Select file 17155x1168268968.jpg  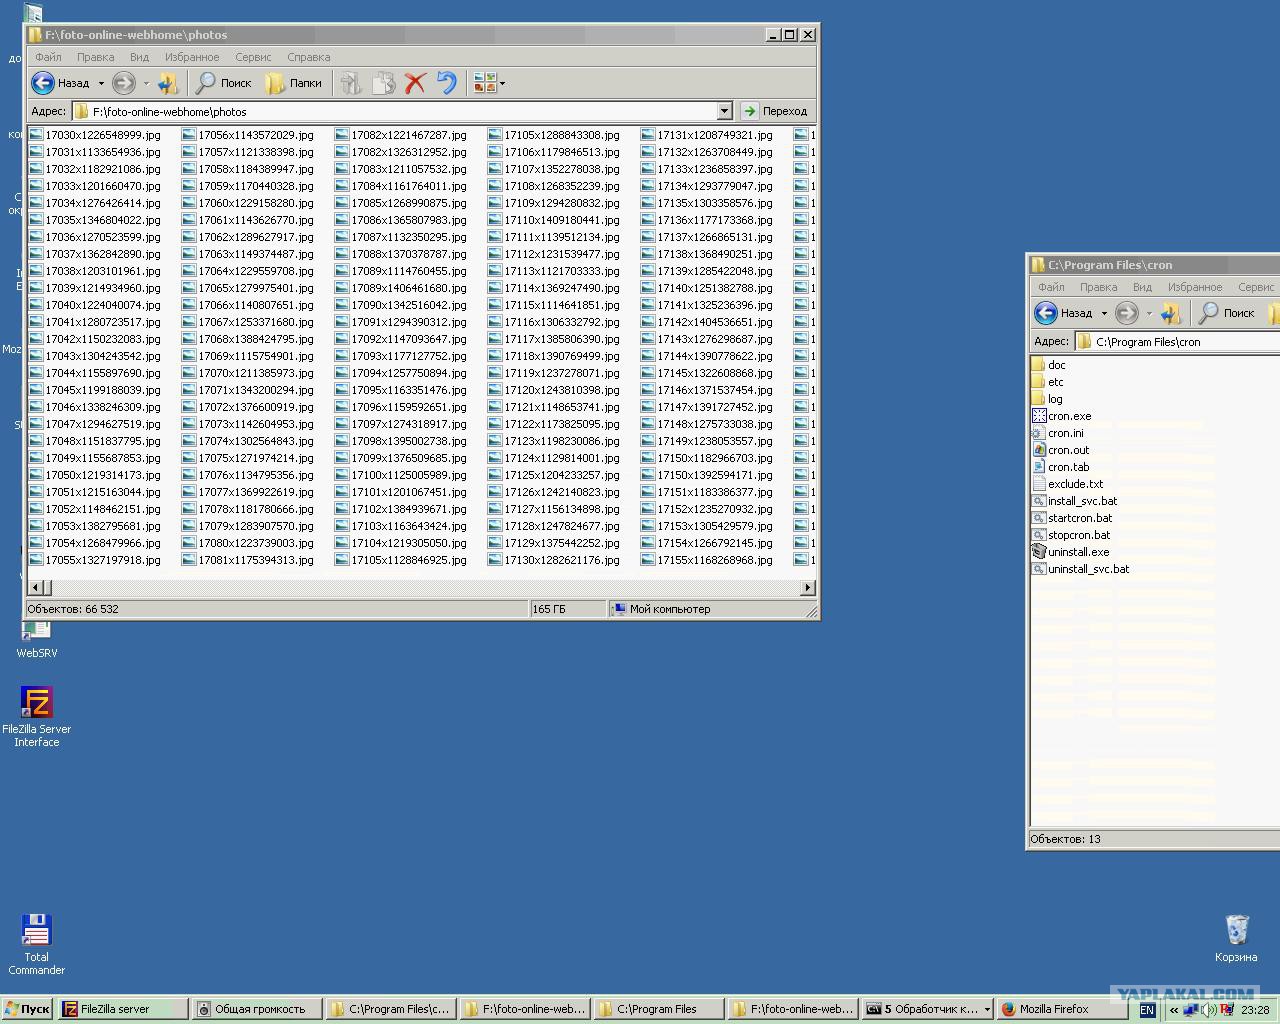[x=707, y=560]
